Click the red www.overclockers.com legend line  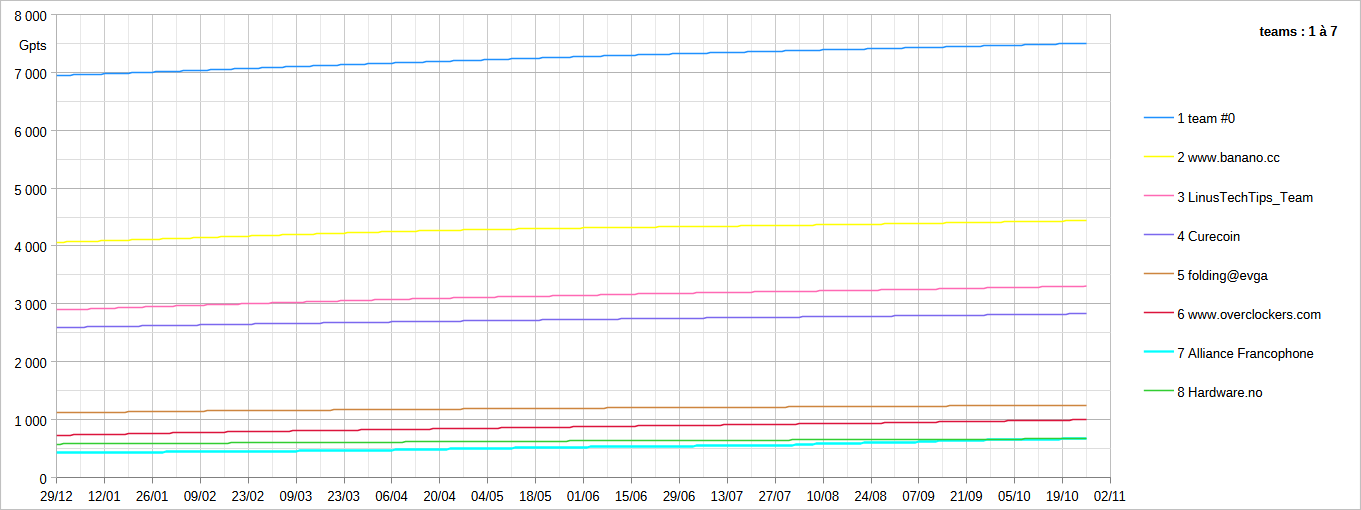(1158, 314)
